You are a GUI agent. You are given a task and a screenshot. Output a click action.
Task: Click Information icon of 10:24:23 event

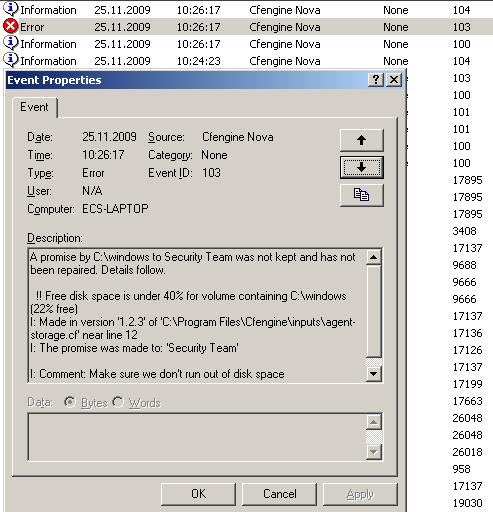[x=10, y=60]
